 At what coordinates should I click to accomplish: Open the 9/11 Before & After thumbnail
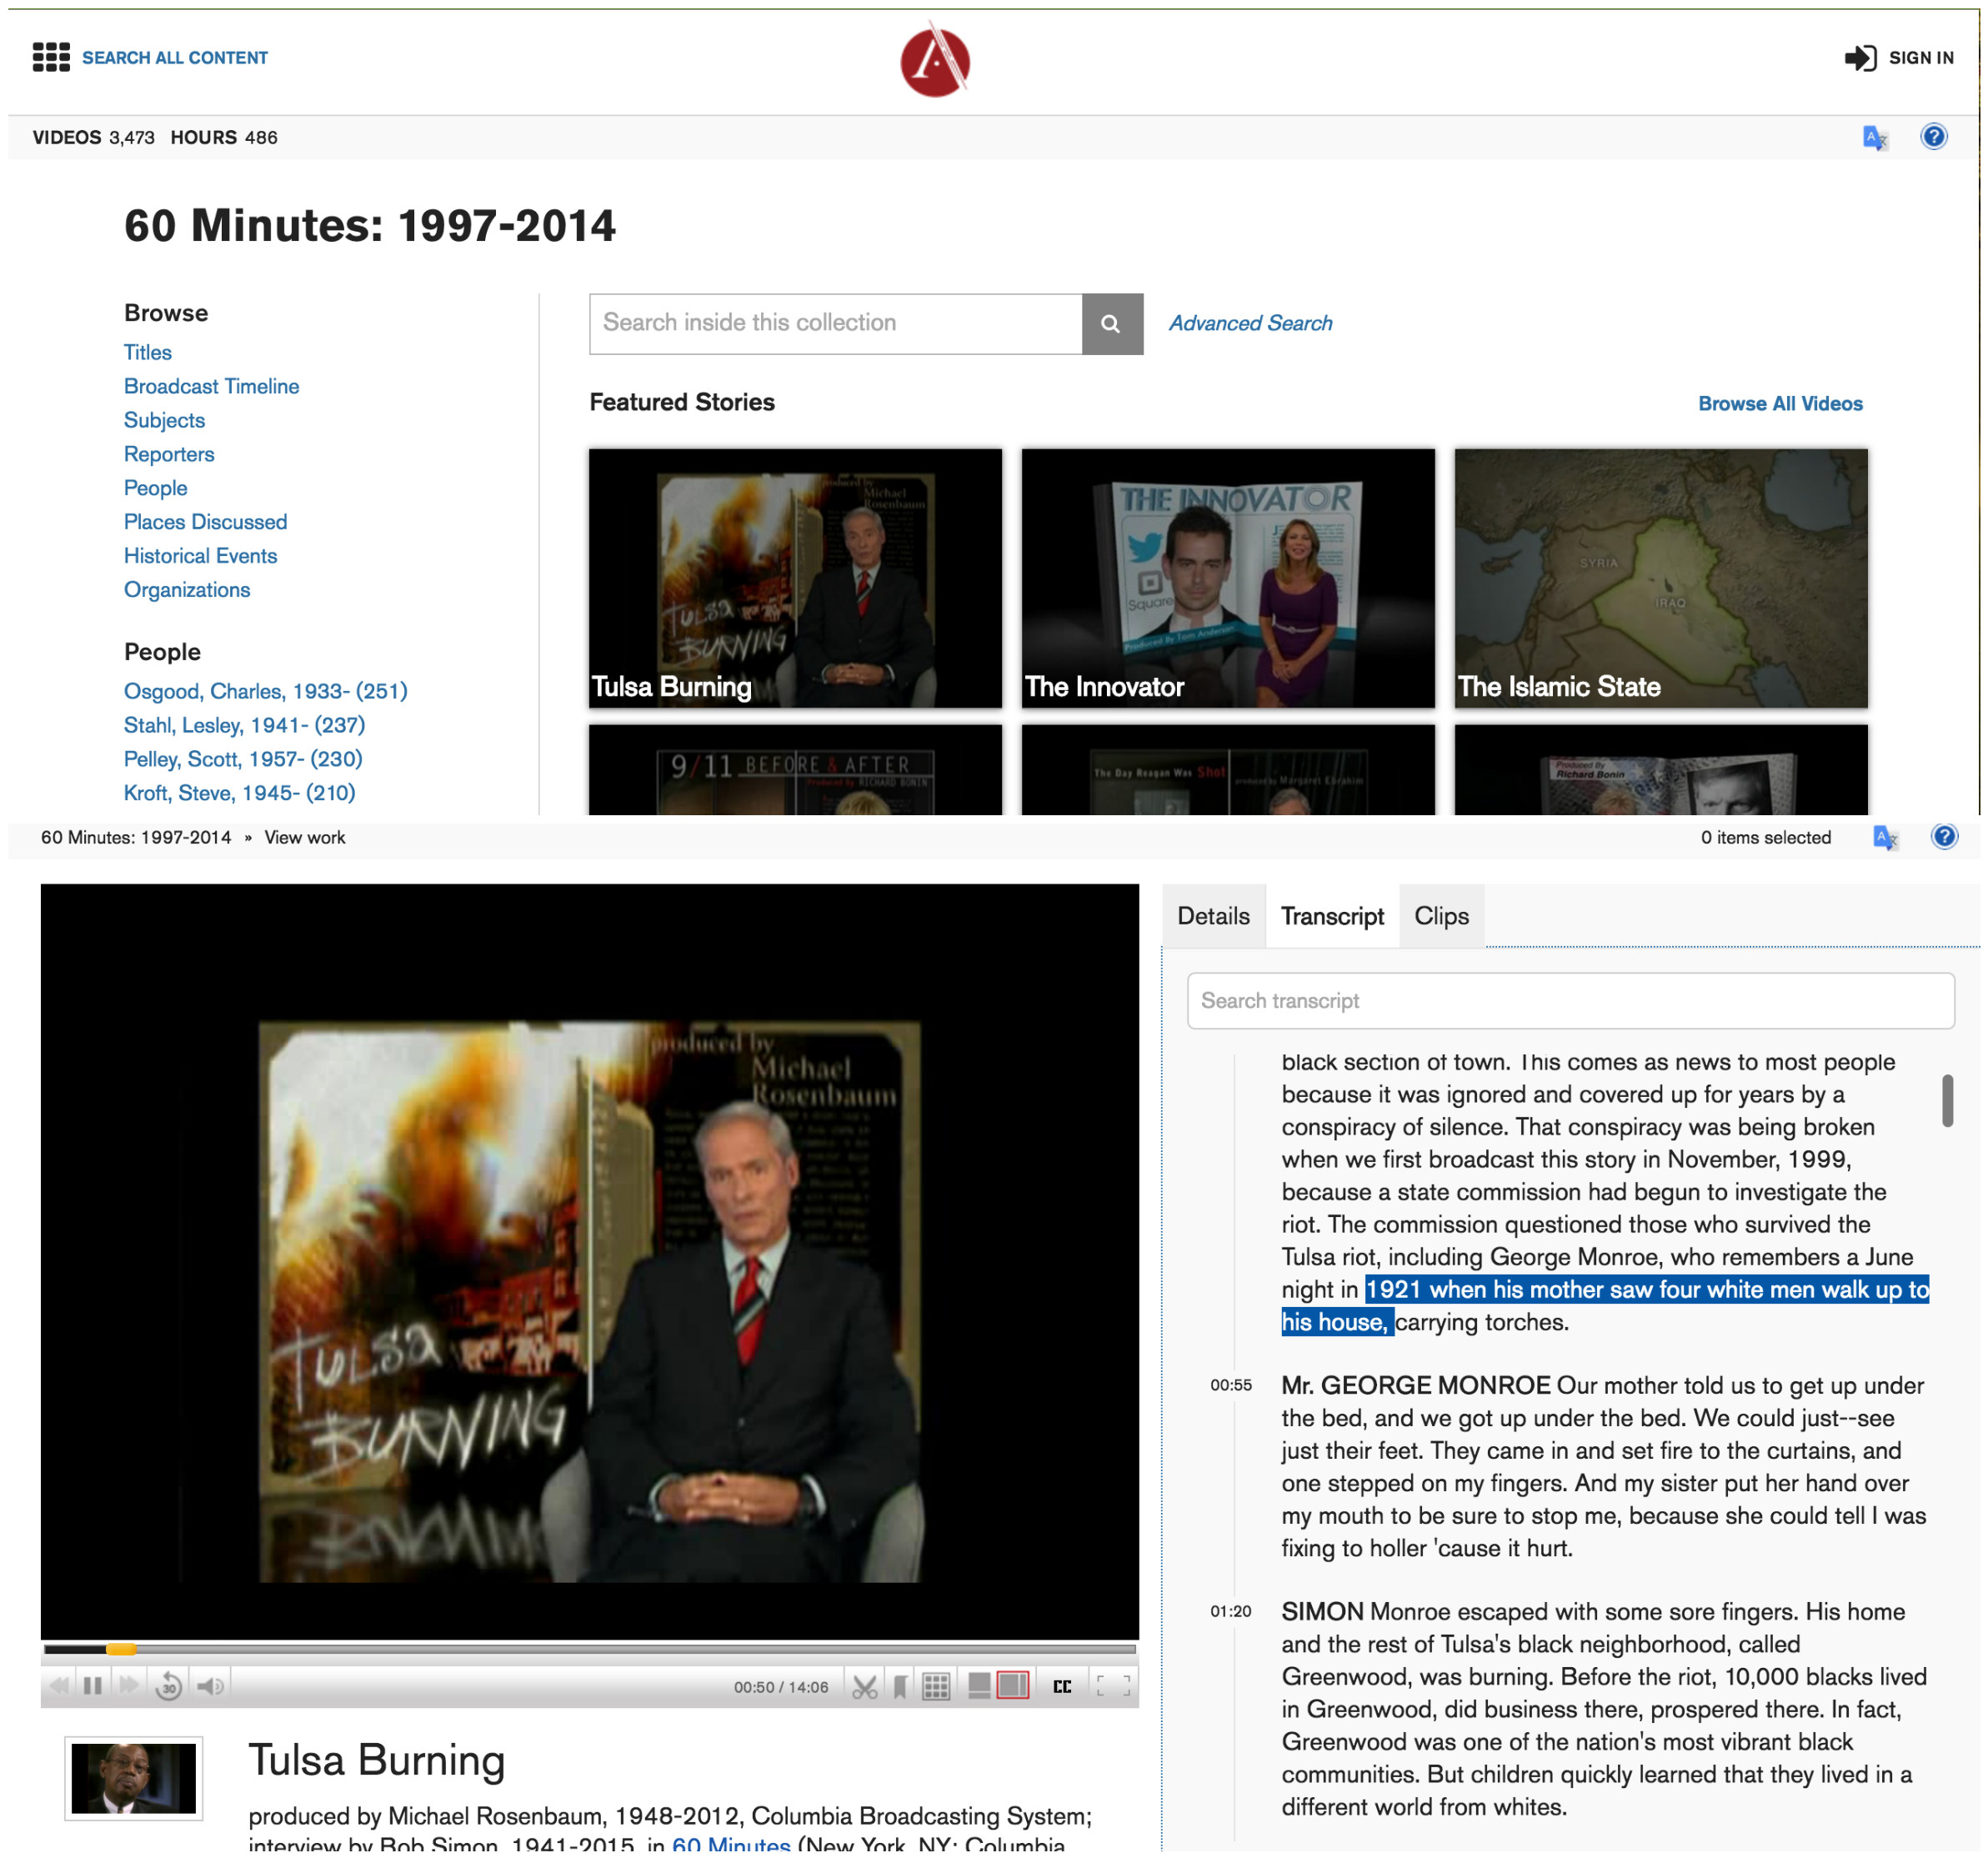795,770
